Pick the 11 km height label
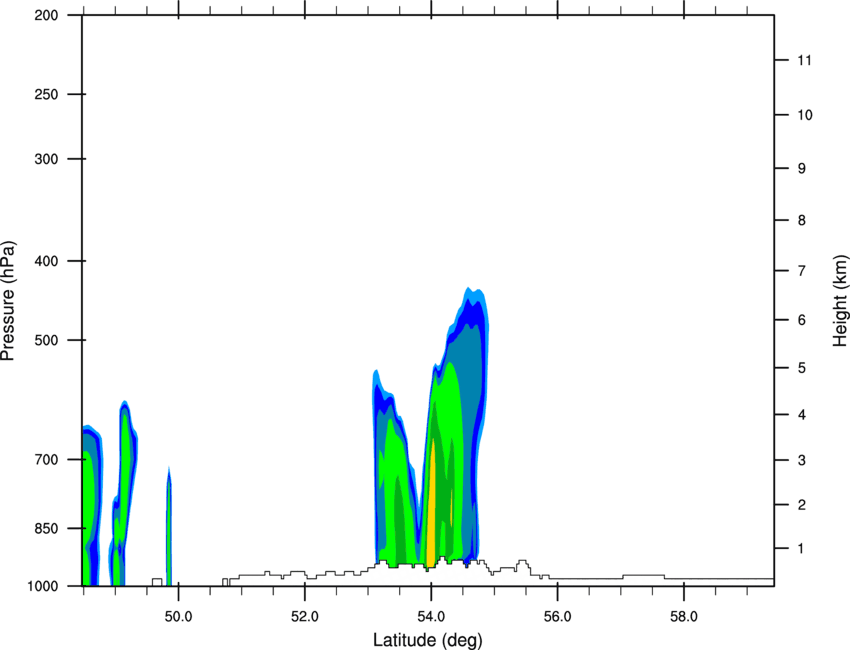850x650 pixels. (805, 60)
